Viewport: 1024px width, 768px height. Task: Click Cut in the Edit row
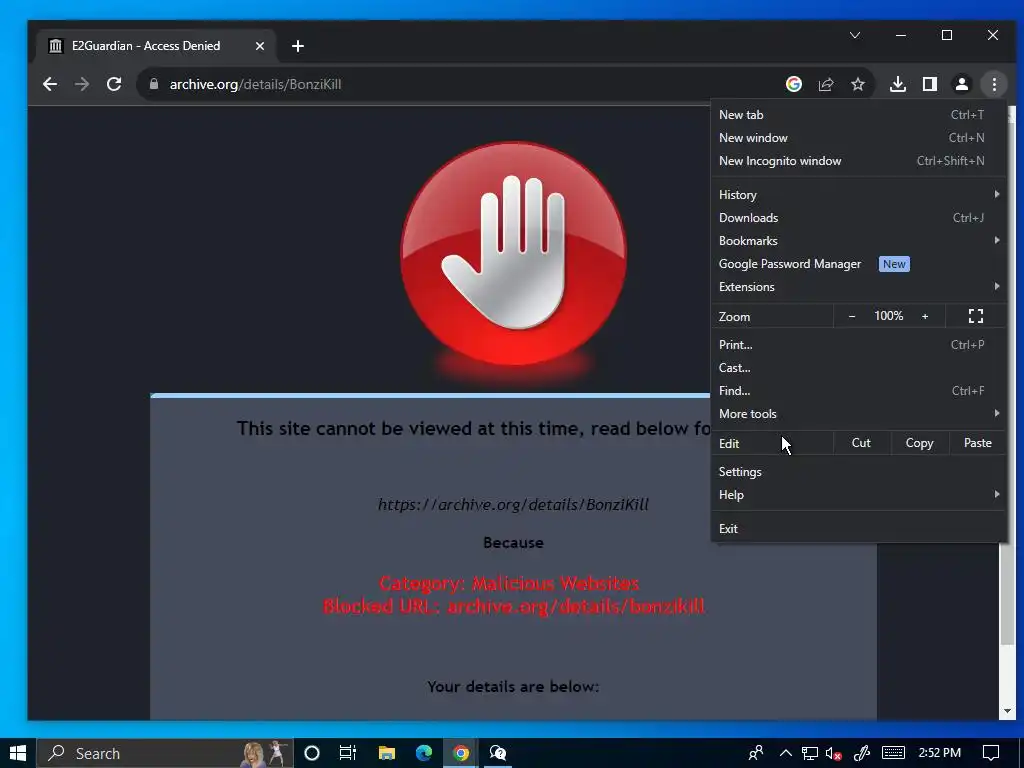point(861,443)
